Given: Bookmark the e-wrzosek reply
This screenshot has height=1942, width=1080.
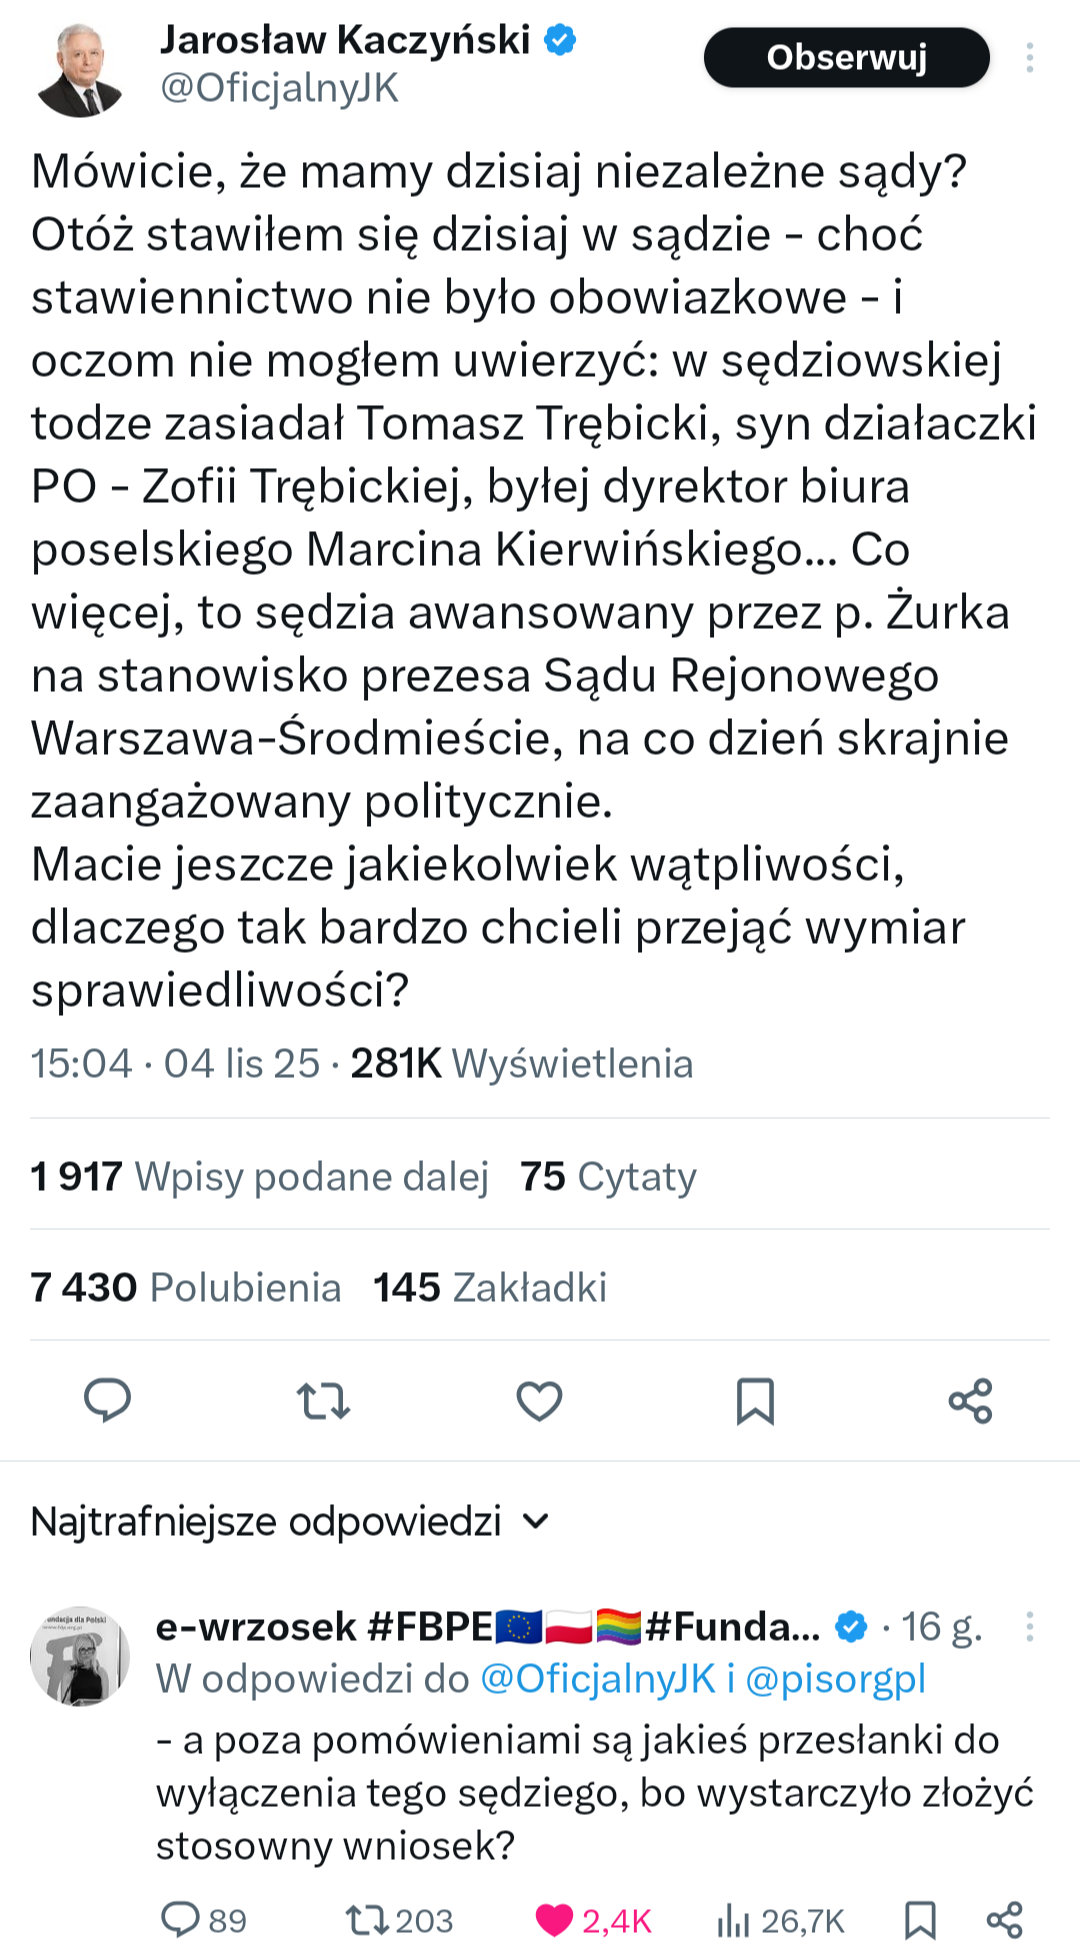Looking at the screenshot, I should point(919,1920).
